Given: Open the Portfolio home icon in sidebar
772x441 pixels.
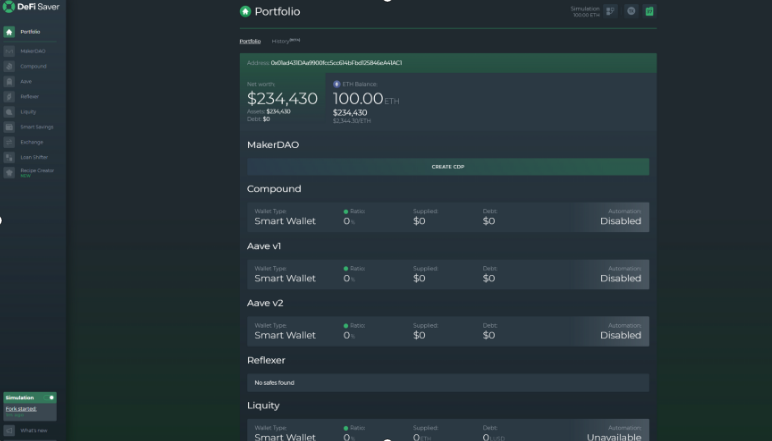Looking at the screenshot, I should pyautogui.click(x=9, y=32).
